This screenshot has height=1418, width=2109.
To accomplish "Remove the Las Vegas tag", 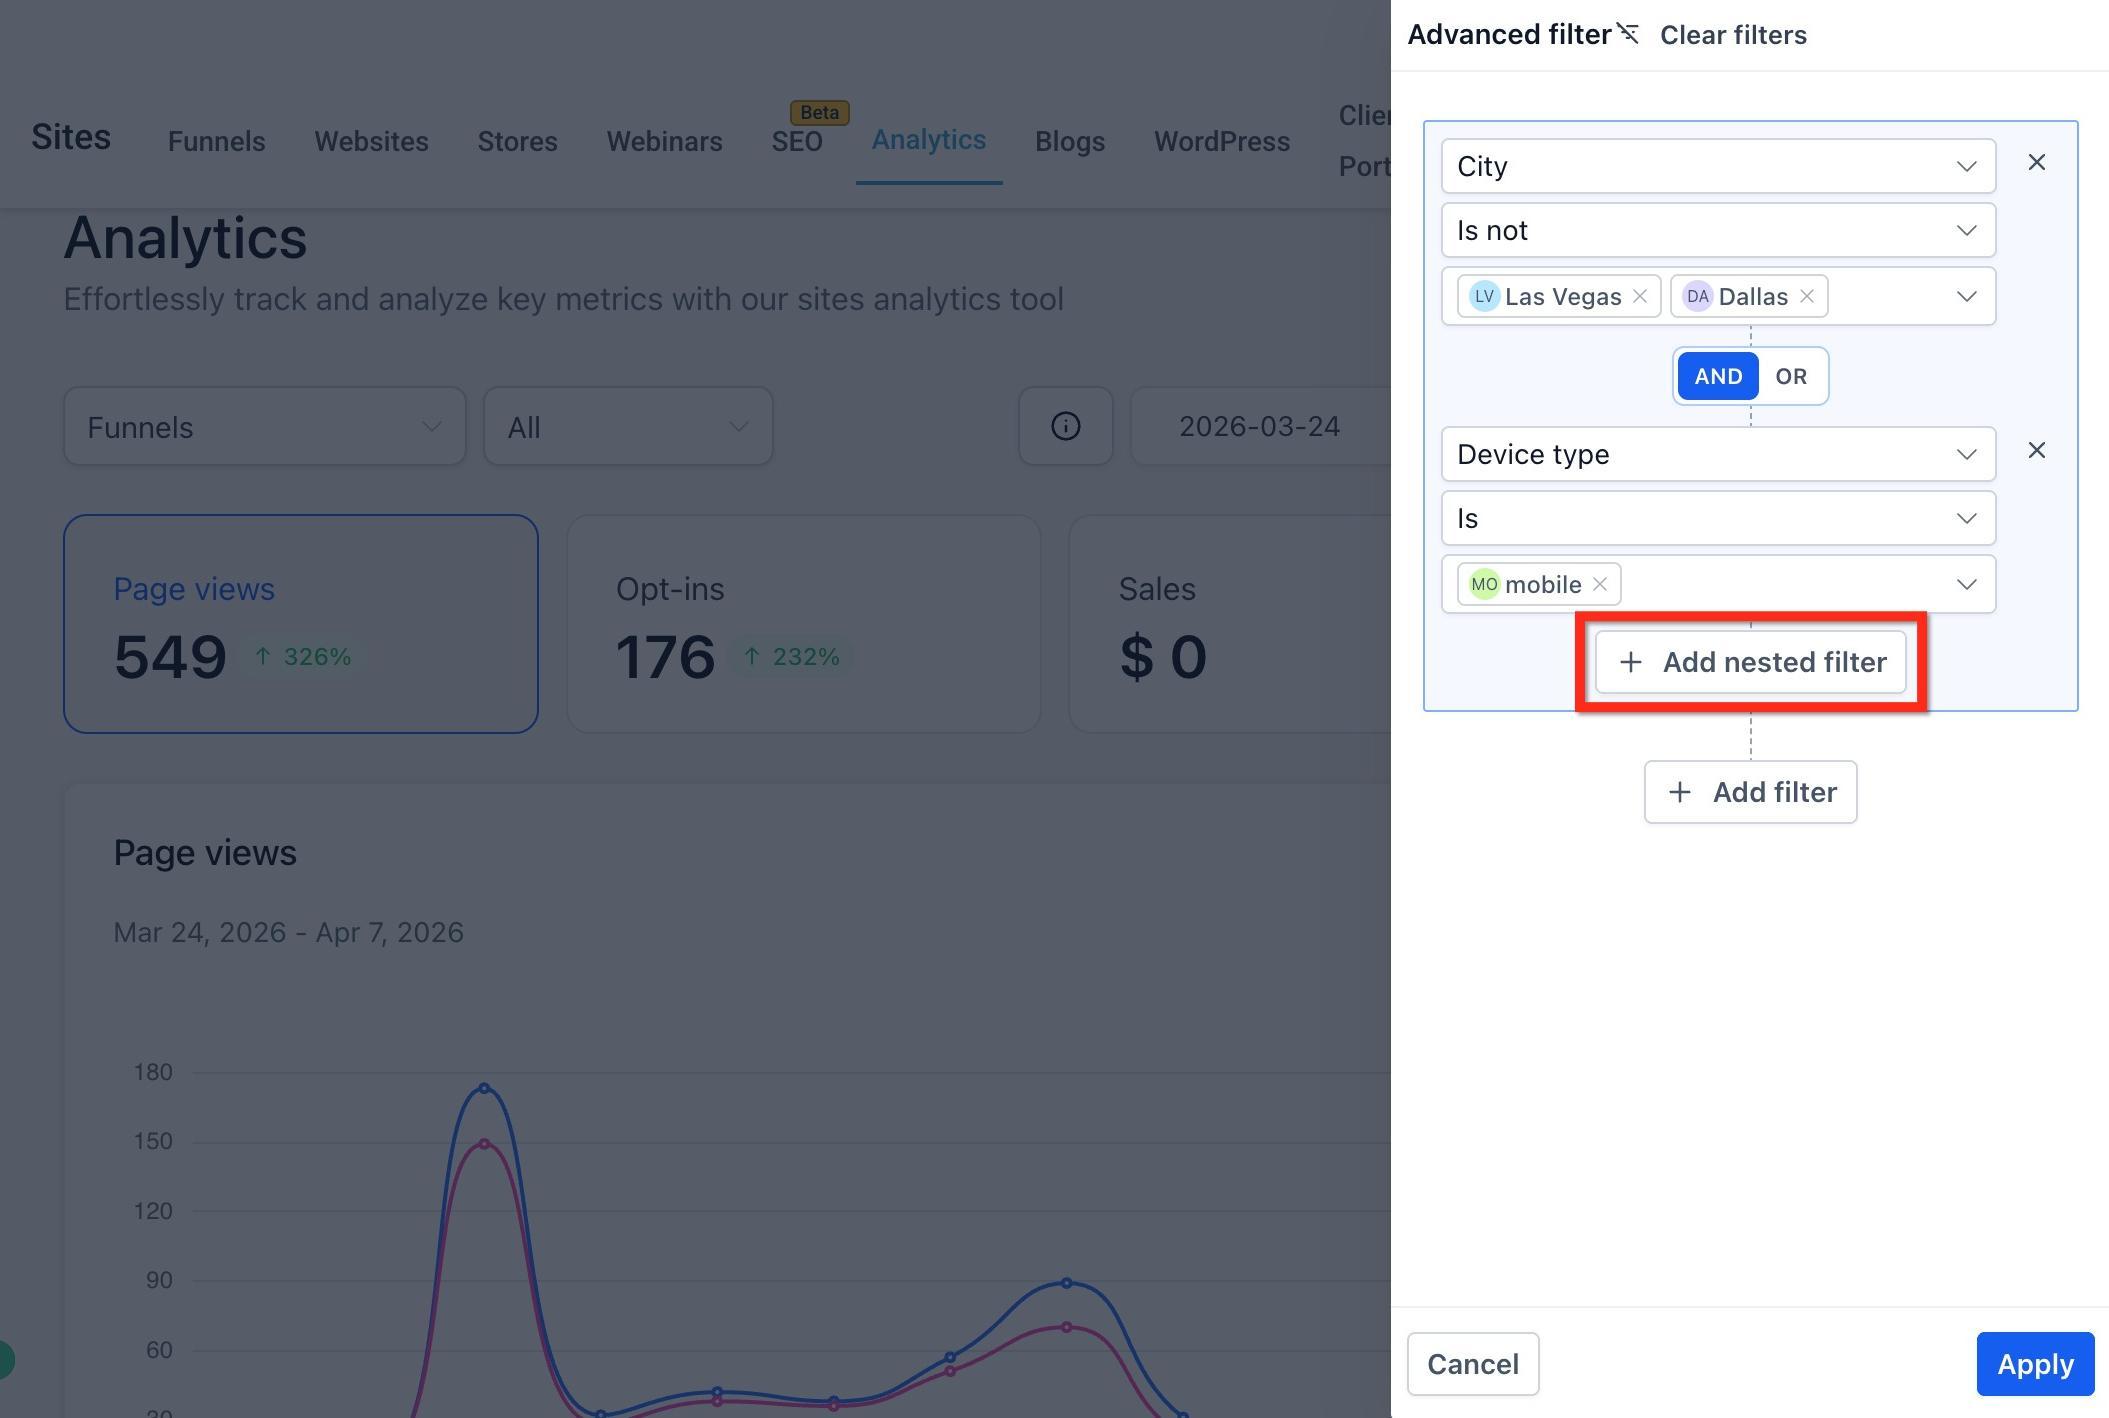I will [x=1640, y=296].
